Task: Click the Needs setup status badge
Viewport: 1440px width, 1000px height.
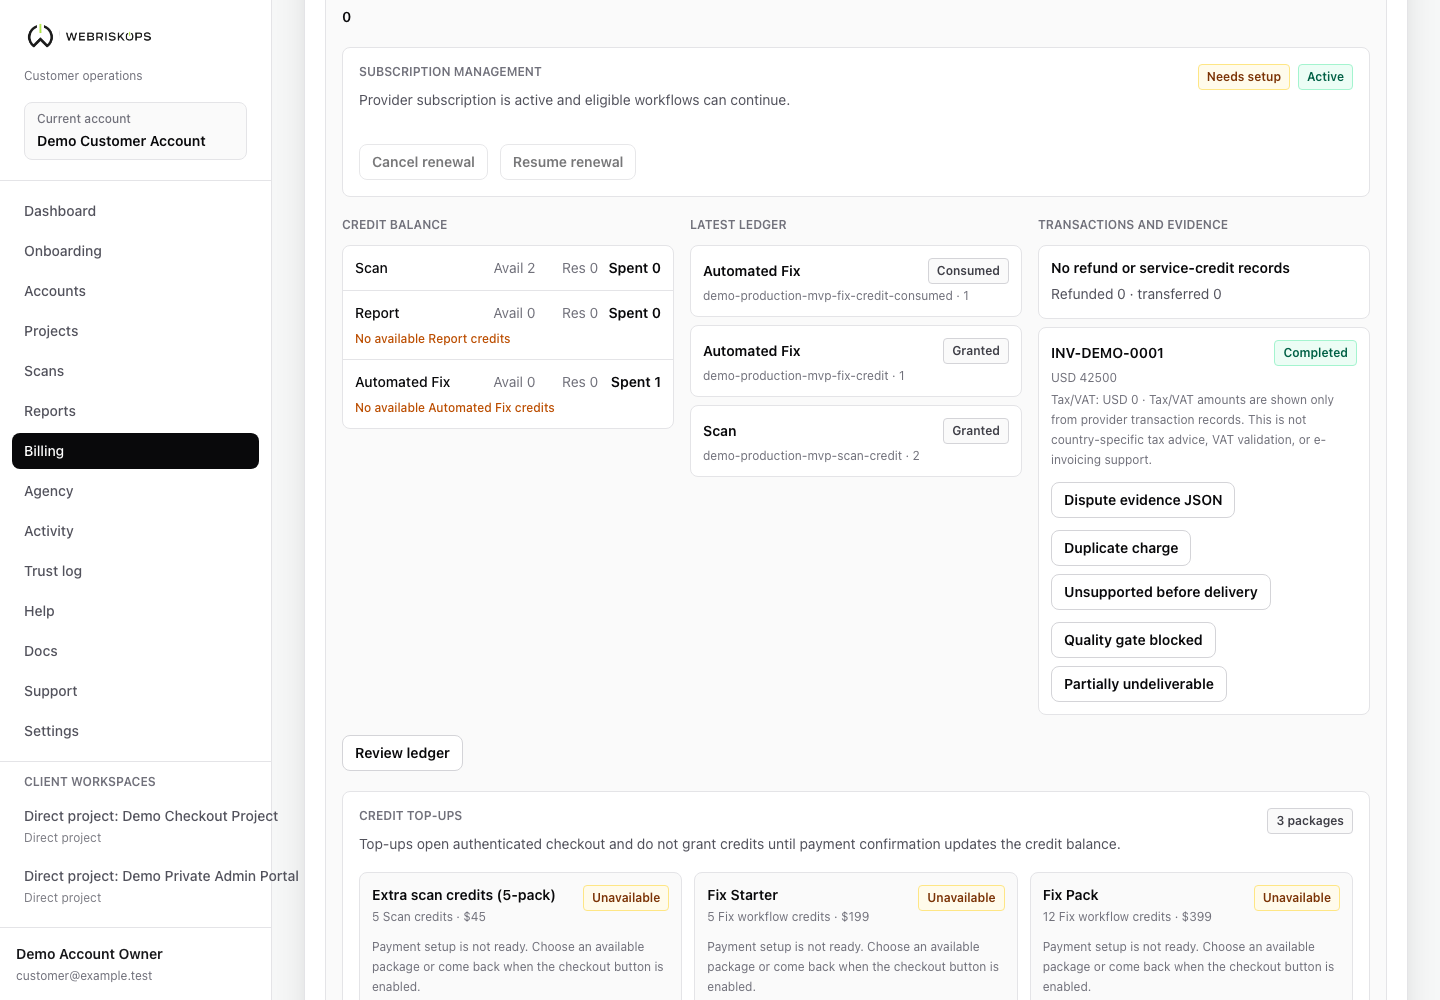Action: click(x=1243, y=77)
